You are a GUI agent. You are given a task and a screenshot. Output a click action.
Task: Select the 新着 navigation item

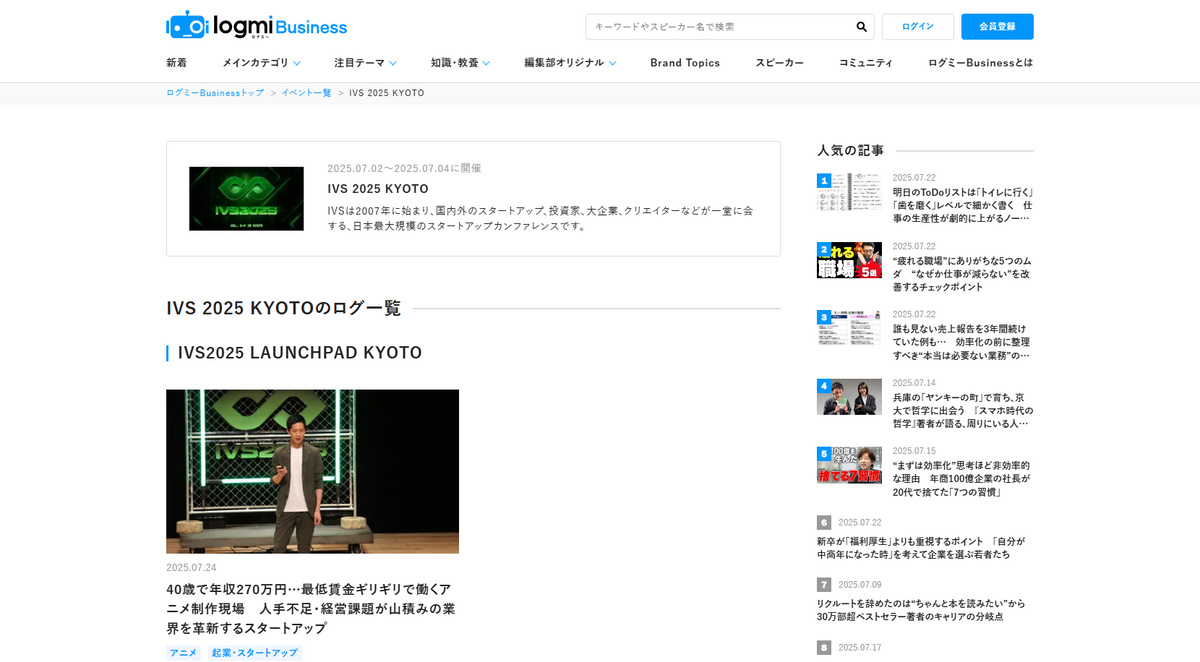[176, 63]
